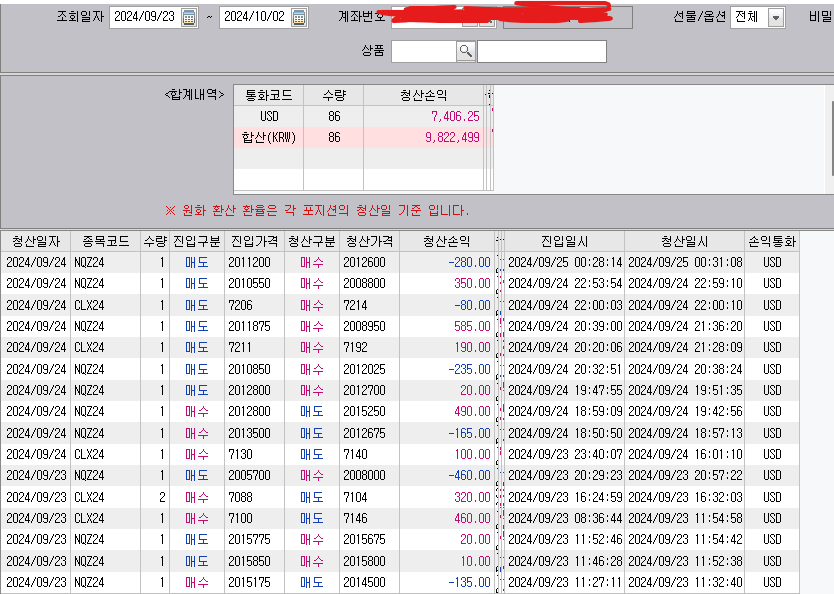Select the trade row with 585.00 profit
Image resolution: width=834 pixels, height=594 pixels.
(400, 326)
